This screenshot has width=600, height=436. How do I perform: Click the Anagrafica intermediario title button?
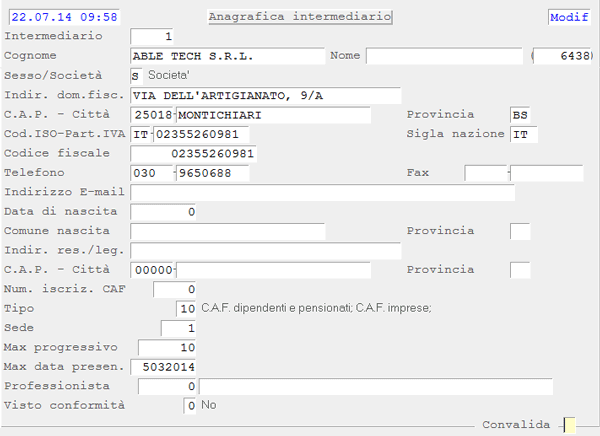point(299,17)
